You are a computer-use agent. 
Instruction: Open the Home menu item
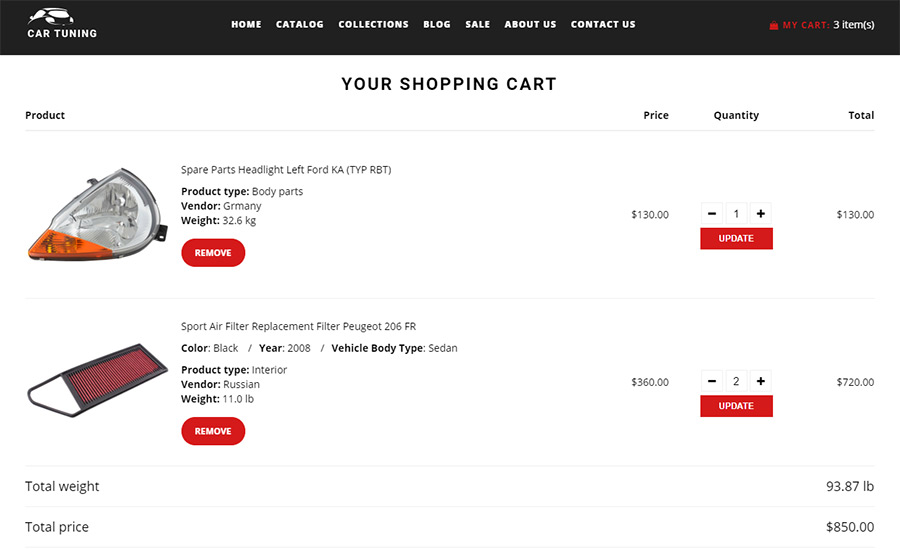tap(246, 24)
